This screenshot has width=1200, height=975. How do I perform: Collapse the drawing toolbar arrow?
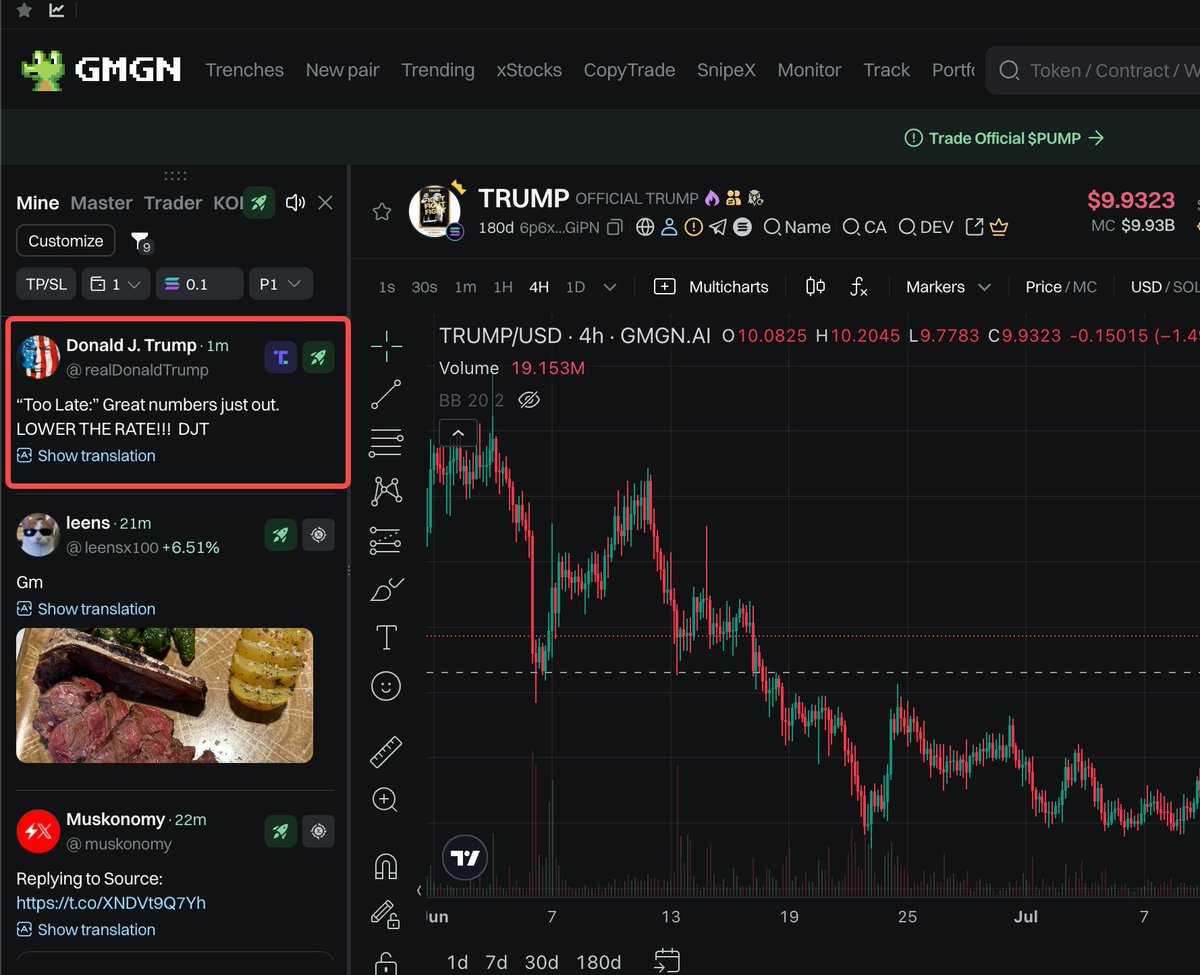[x=419, y=889]
